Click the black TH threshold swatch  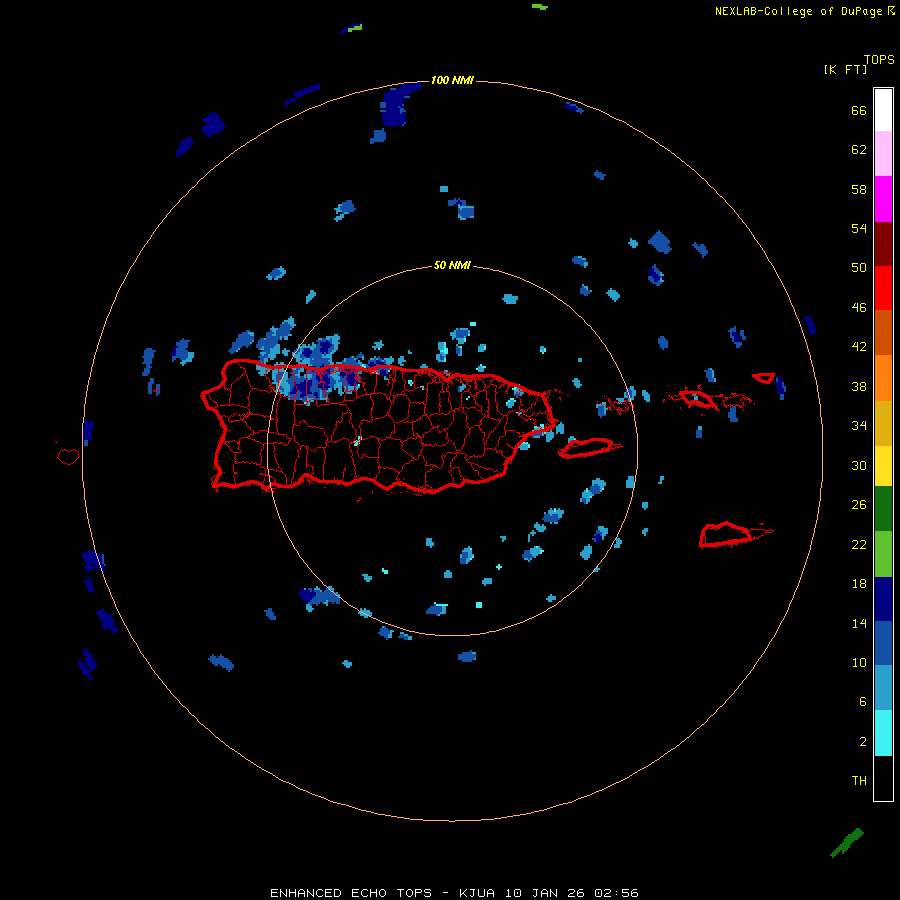pyautogui.click(x=883, y=778)
